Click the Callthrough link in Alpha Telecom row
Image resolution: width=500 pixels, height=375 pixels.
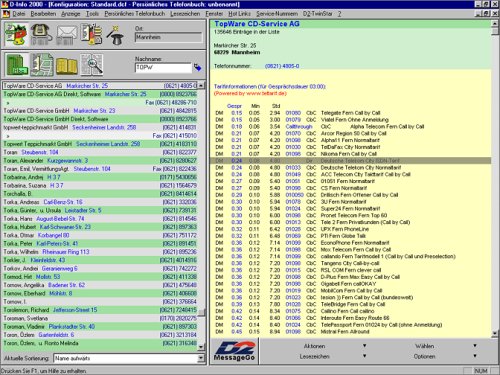point(299,127)
